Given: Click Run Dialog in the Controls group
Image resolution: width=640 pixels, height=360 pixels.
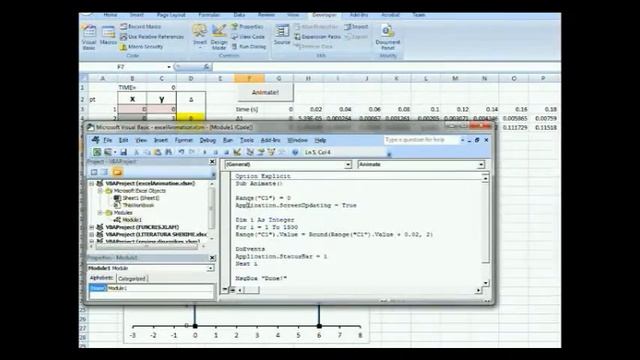Looking at the screenshot, I should (249, 47).
